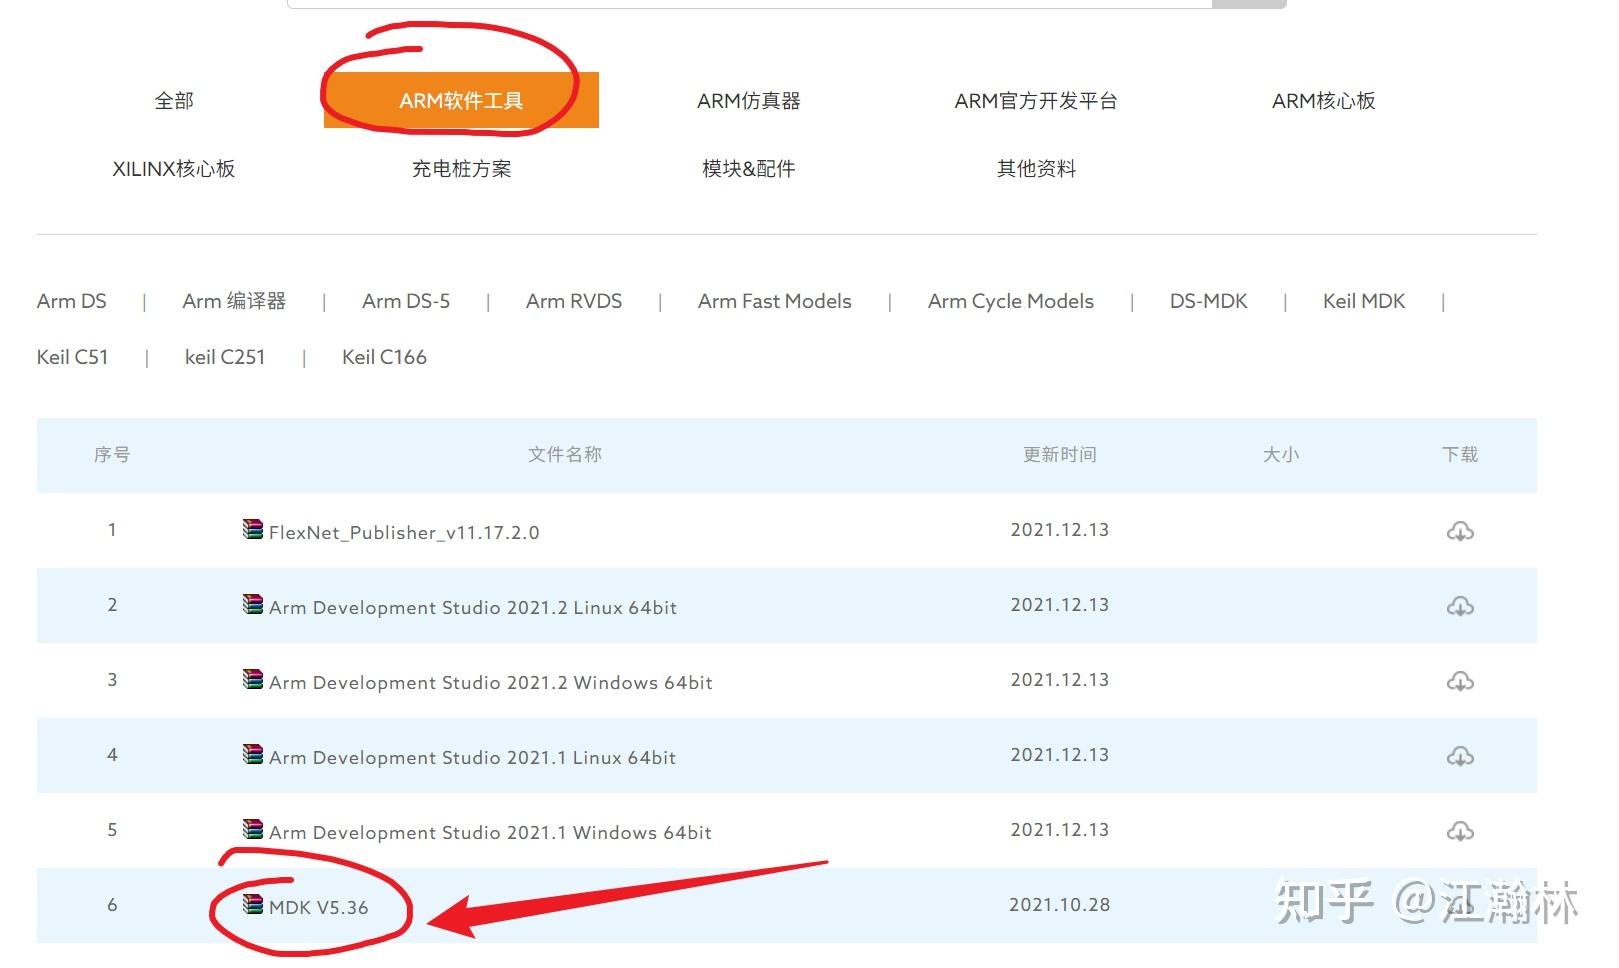Click archive icon beside Studio 2021.2 Windows 64bit
The height and width of the screenshot is (968, 1619).
coord(253,679)
